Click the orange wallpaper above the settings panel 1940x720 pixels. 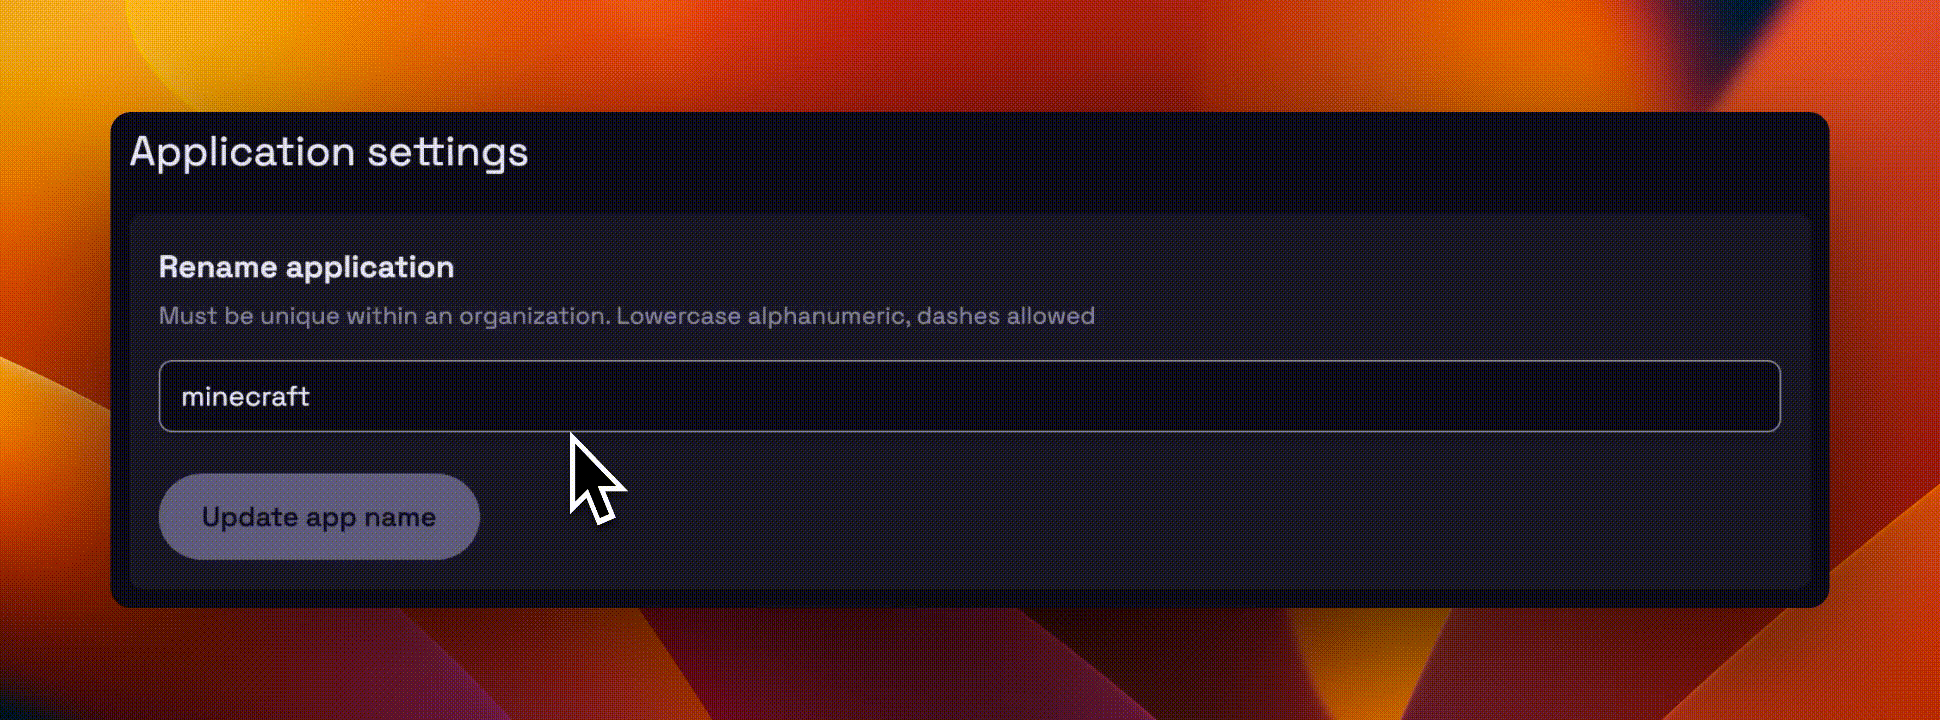pos(970,55)
